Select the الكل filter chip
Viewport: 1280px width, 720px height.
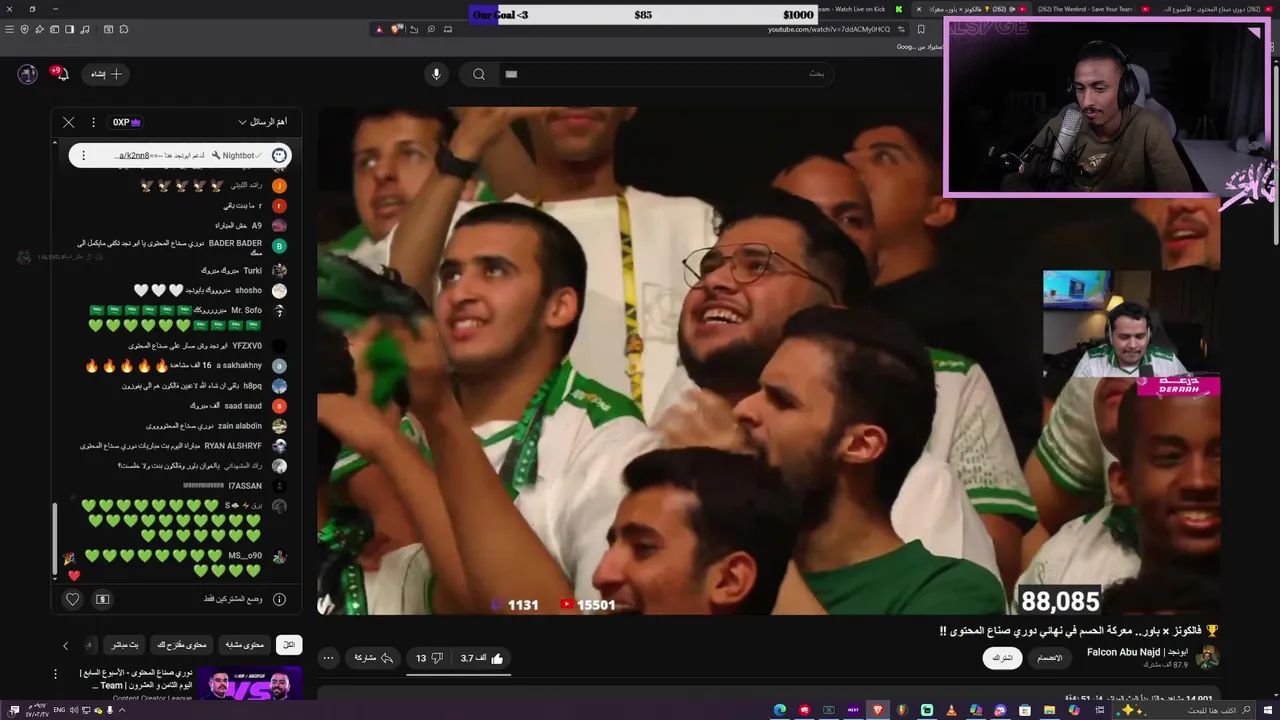[x=289, y=645]
